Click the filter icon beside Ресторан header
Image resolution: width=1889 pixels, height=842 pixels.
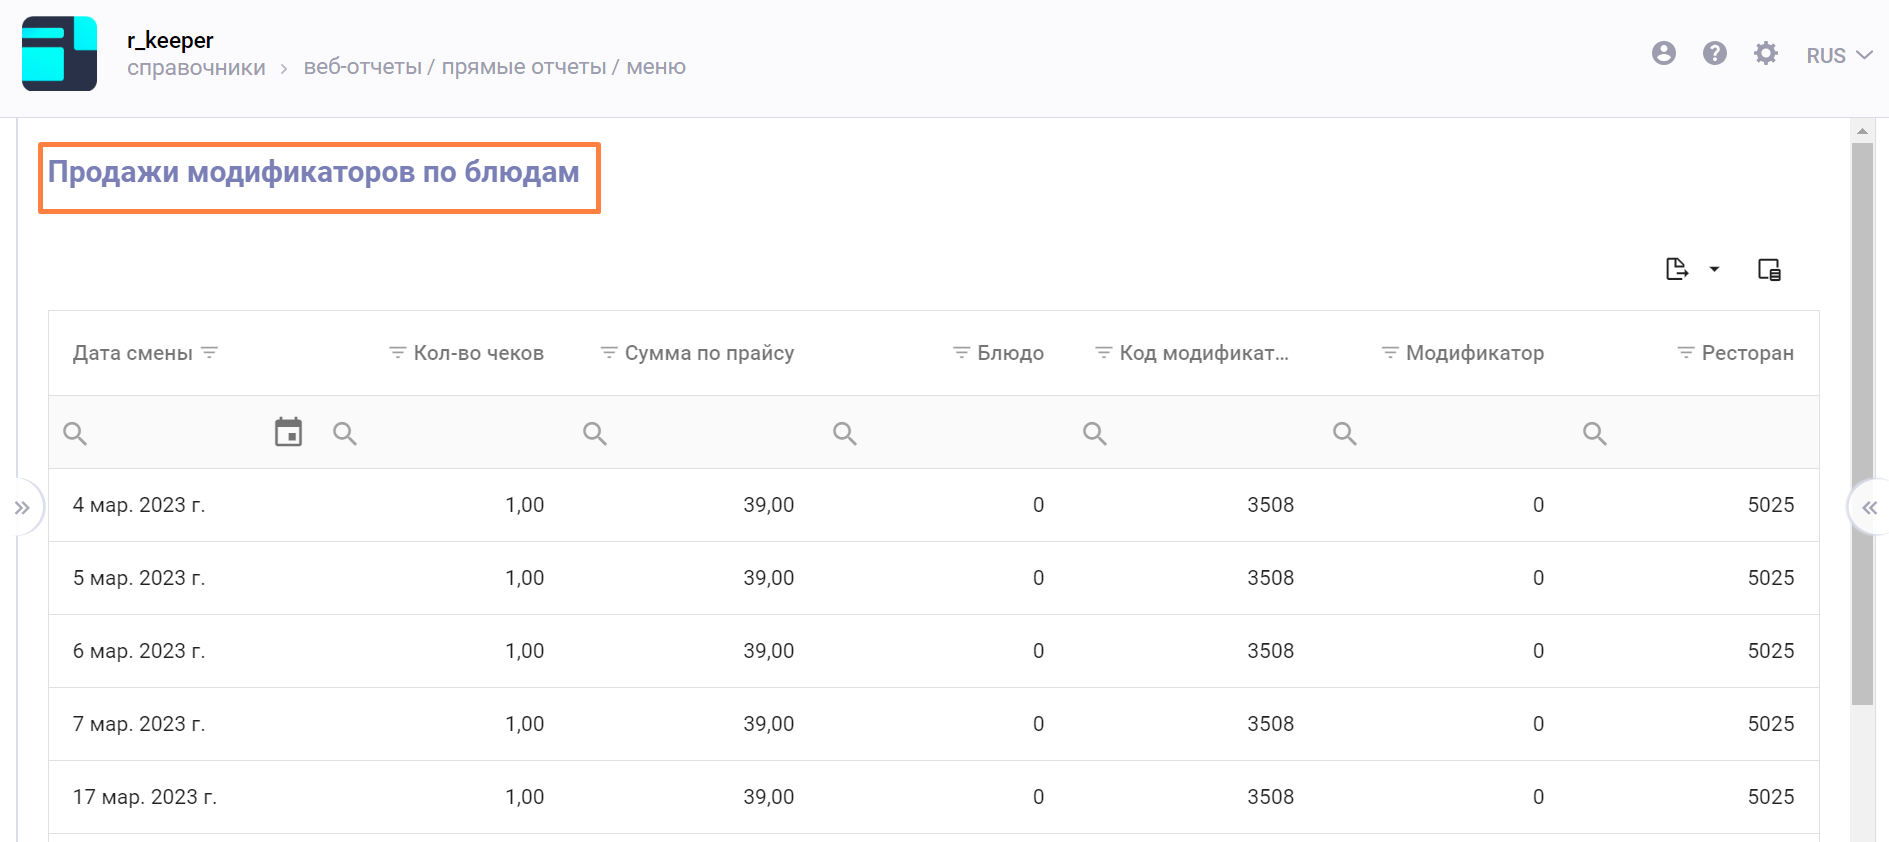(1685, 353)
